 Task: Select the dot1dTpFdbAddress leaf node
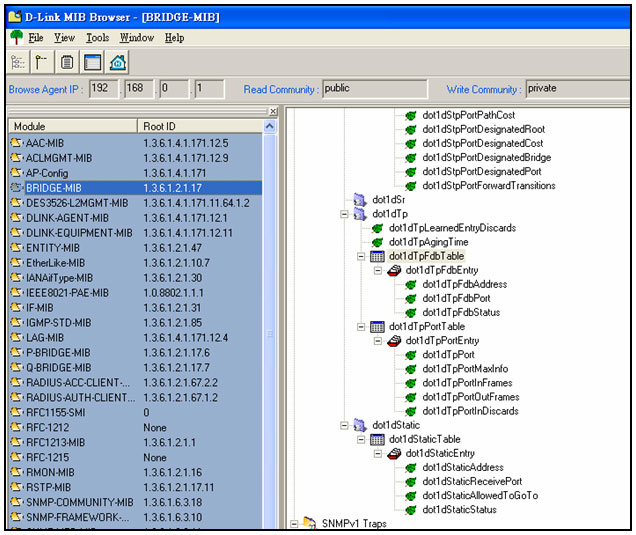[464, 285]
